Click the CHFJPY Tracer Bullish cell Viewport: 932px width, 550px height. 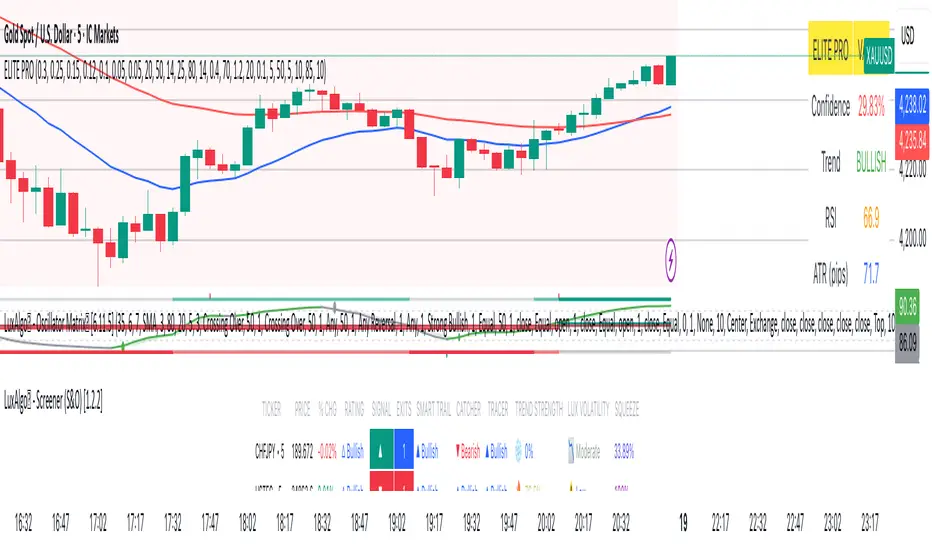coord(497,451)
